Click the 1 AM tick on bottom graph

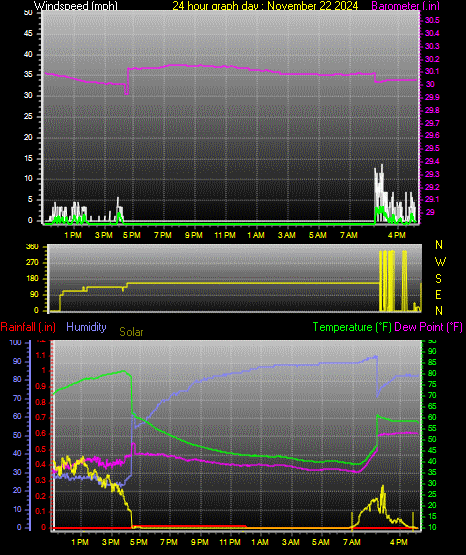click(x=260, y=542)
